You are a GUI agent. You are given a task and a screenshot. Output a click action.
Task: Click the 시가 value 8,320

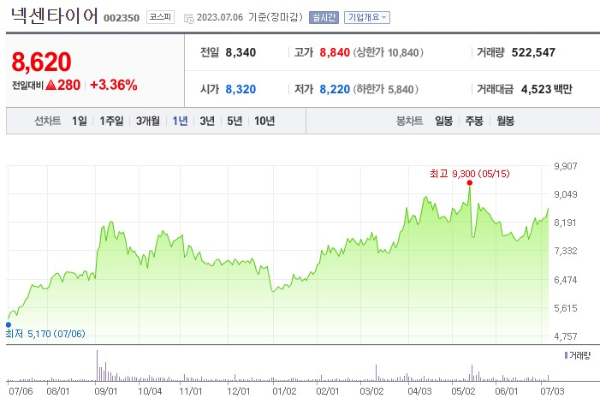[240, 89]
